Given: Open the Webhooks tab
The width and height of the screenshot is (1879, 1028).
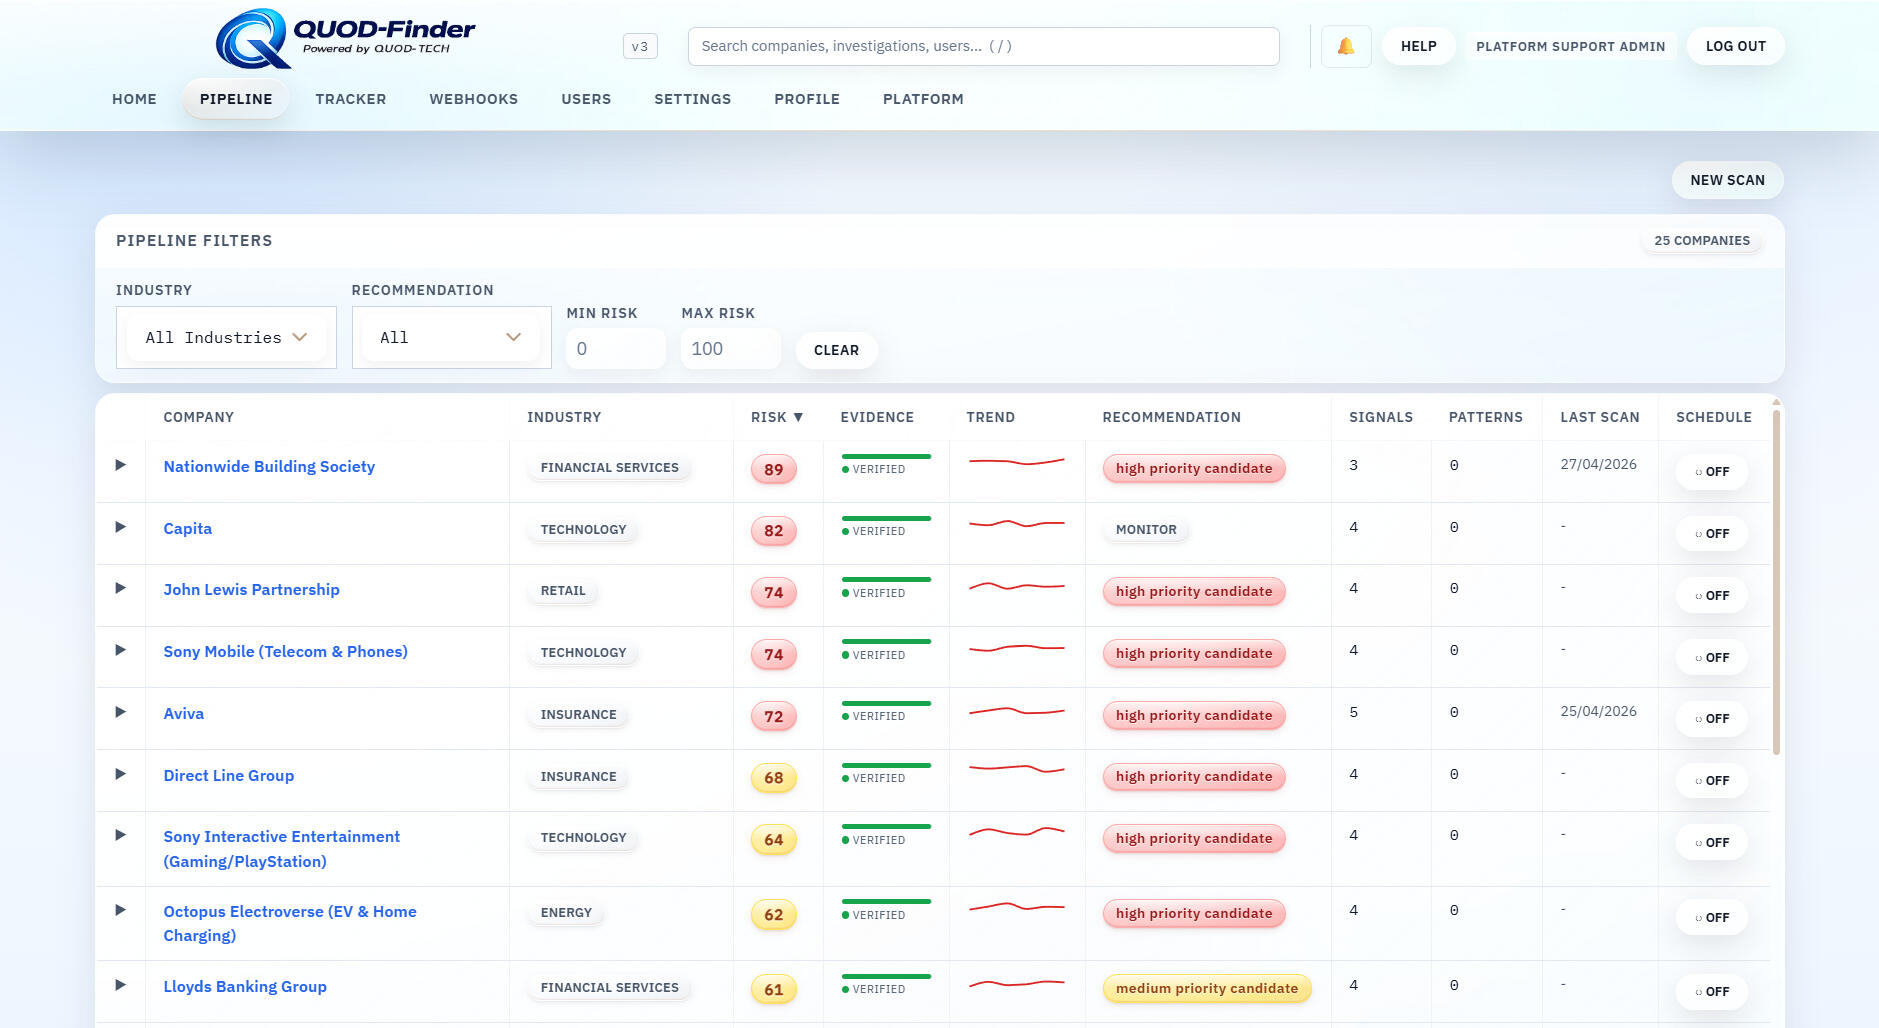Looking at the screenshot, I should click(x=474, y=99).
